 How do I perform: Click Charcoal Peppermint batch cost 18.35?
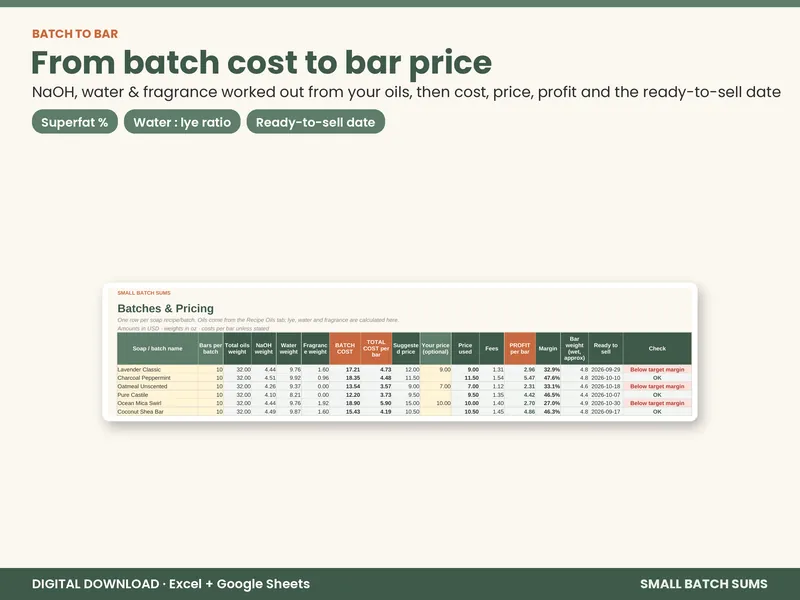345,378
